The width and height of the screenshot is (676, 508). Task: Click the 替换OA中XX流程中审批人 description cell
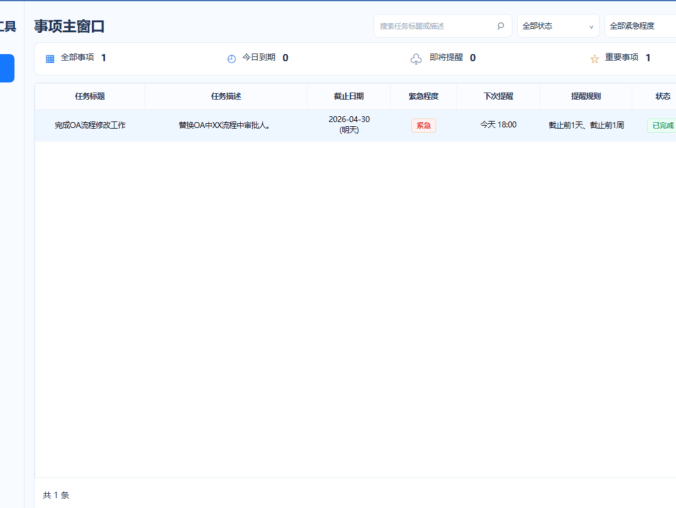coord(224,125)
